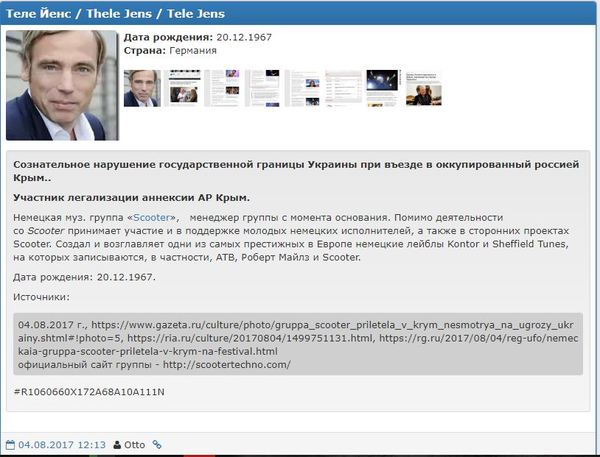Open the permalink chain icon in the footer
The image size is (600, 457).
[x=157, y=444]
